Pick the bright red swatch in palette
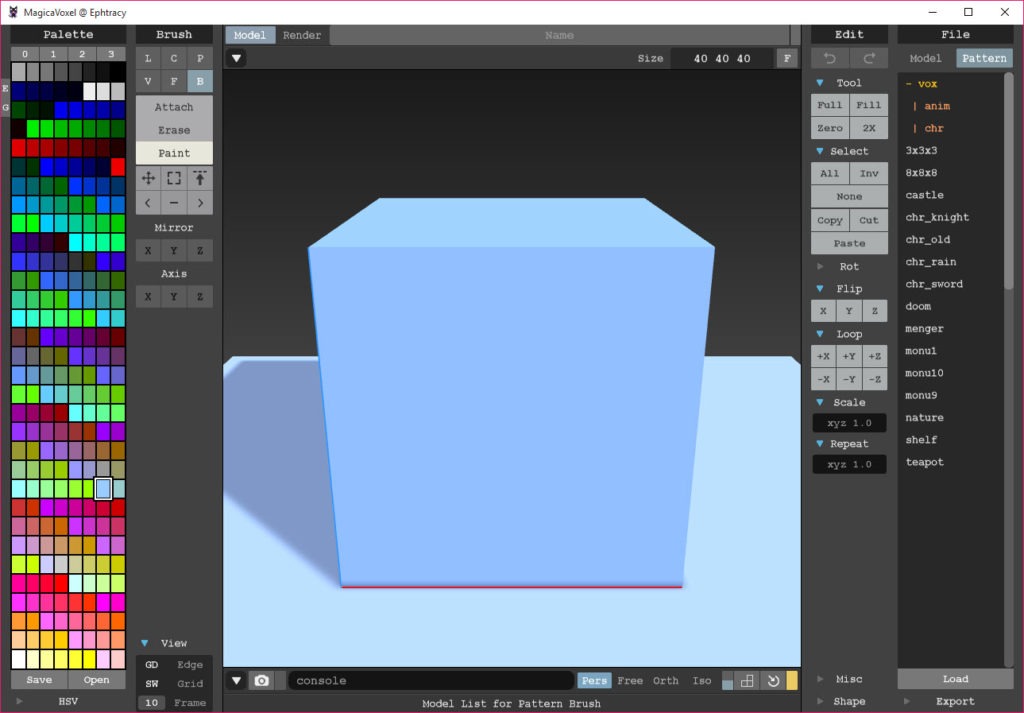1024x713 pixels. click(118, 167)
